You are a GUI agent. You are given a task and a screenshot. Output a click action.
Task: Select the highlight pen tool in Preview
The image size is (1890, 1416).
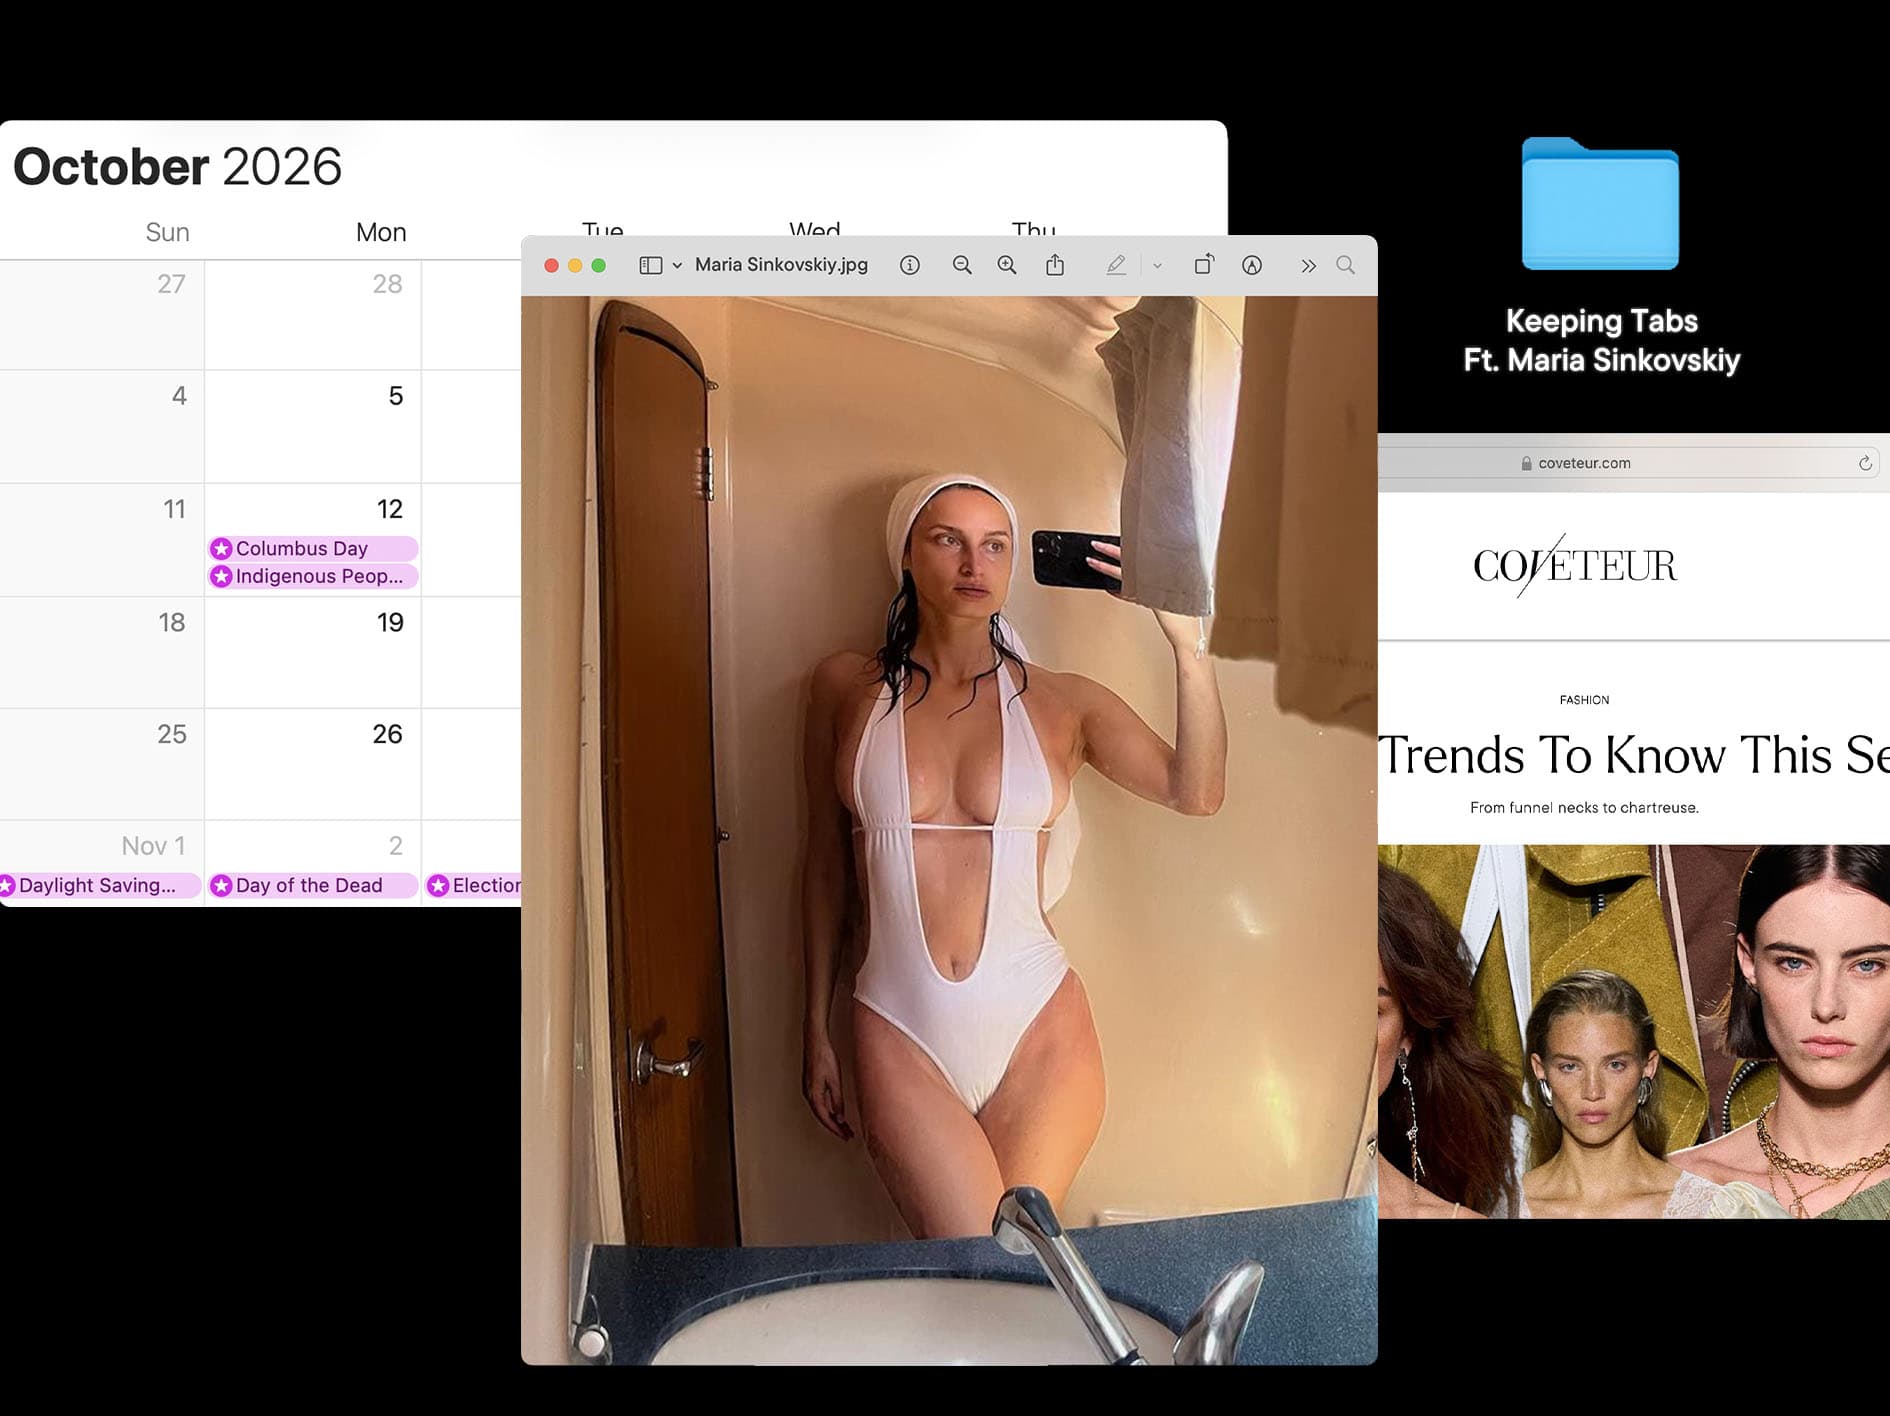click(1116, 265)
